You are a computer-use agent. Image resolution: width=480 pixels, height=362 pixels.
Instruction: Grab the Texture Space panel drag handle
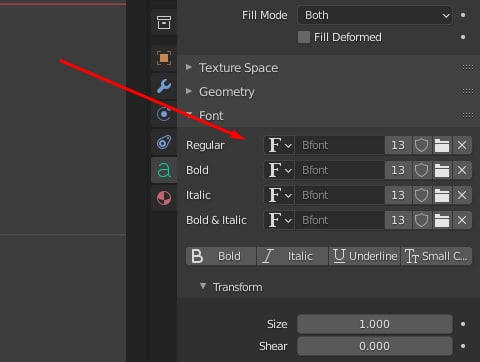[x=468, y=68]
